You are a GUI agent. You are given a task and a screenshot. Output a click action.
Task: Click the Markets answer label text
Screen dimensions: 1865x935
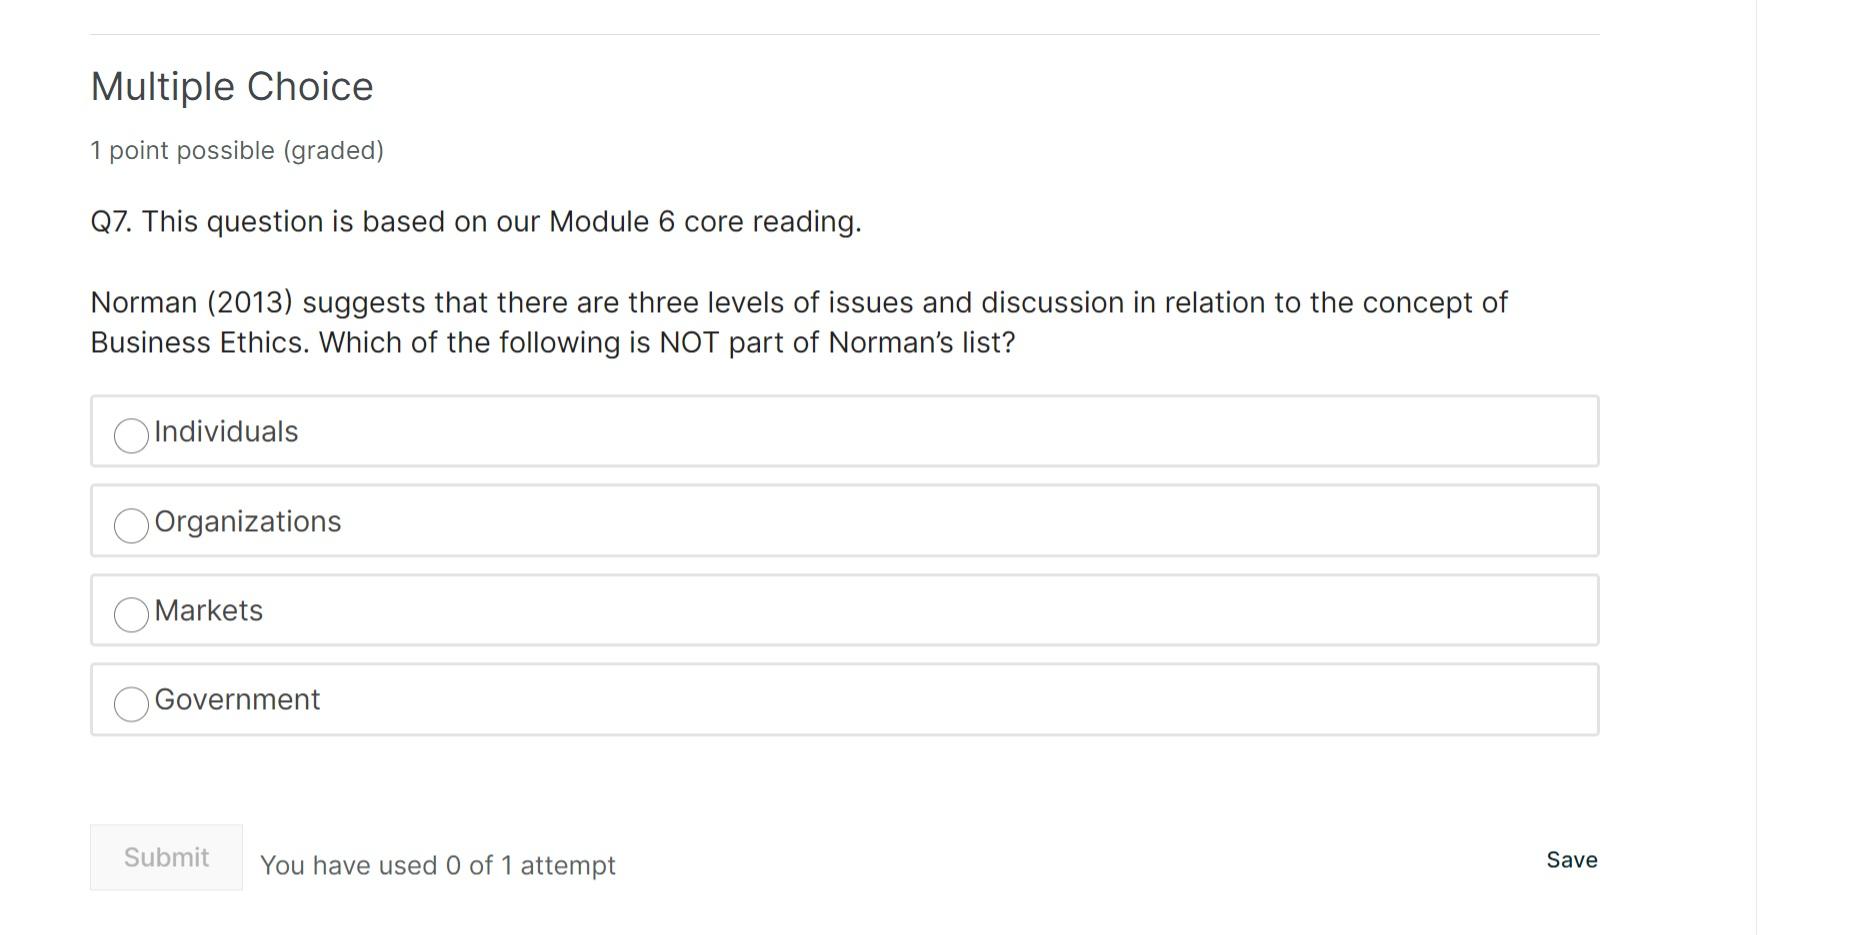[208, 610]
